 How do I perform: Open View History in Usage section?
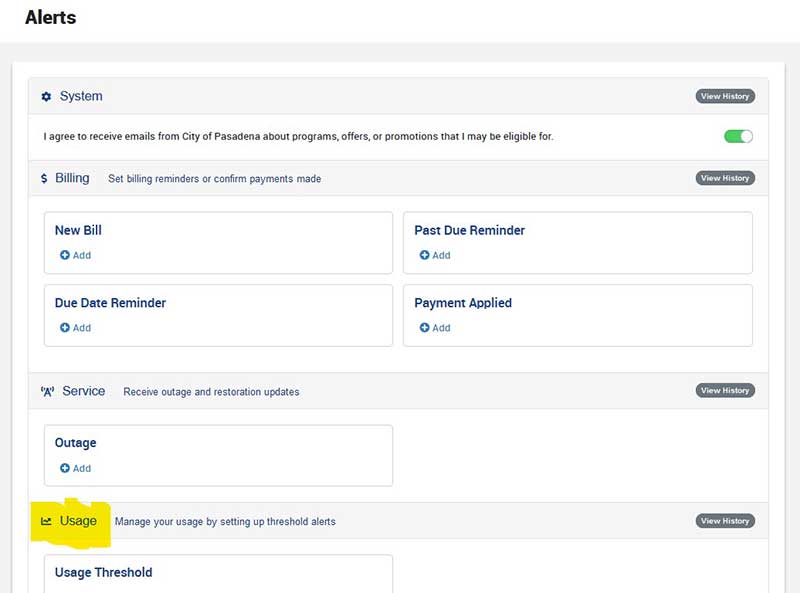pyautogui.click(x=725, y=521)
